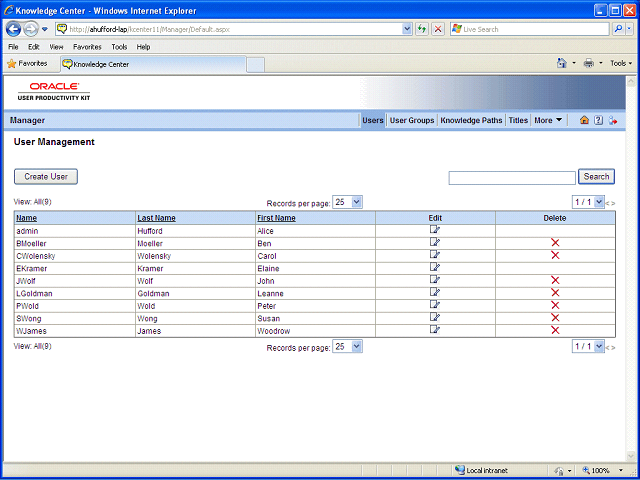Start Live Search with magnifier icon
Image resolution: width=640 pixels, height=480 pixels.
click(x=619, y=29)
